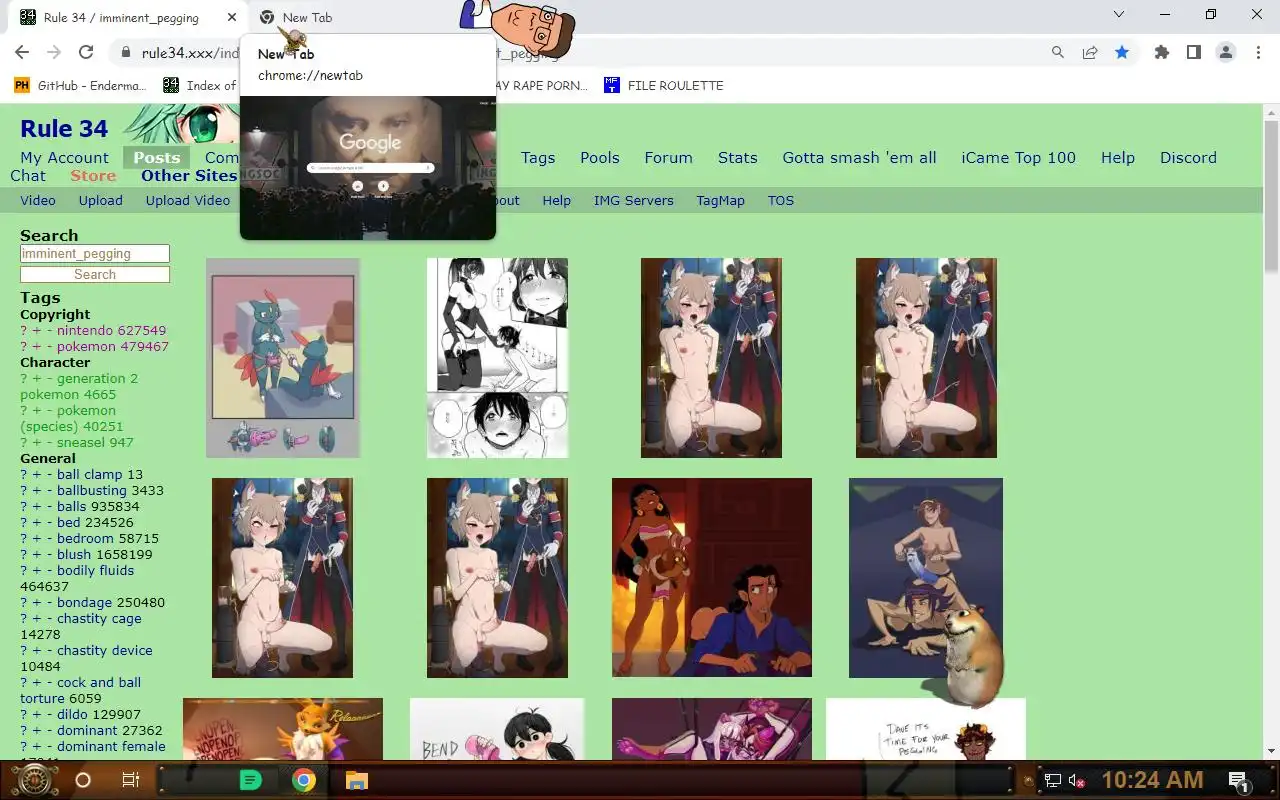The image size is (1280, 800).
Task: Open the clock showing 10:24 AM
Action: tap(1152, 780)
